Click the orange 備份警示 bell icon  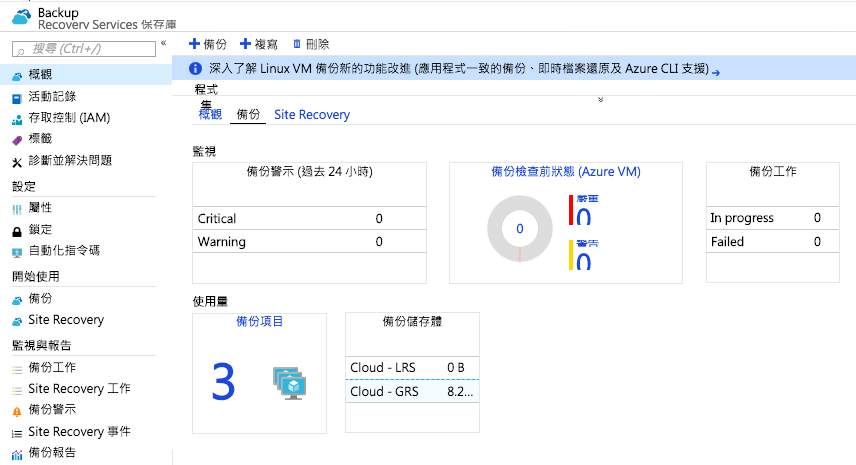pyautogui.click(x=17, y=412)
